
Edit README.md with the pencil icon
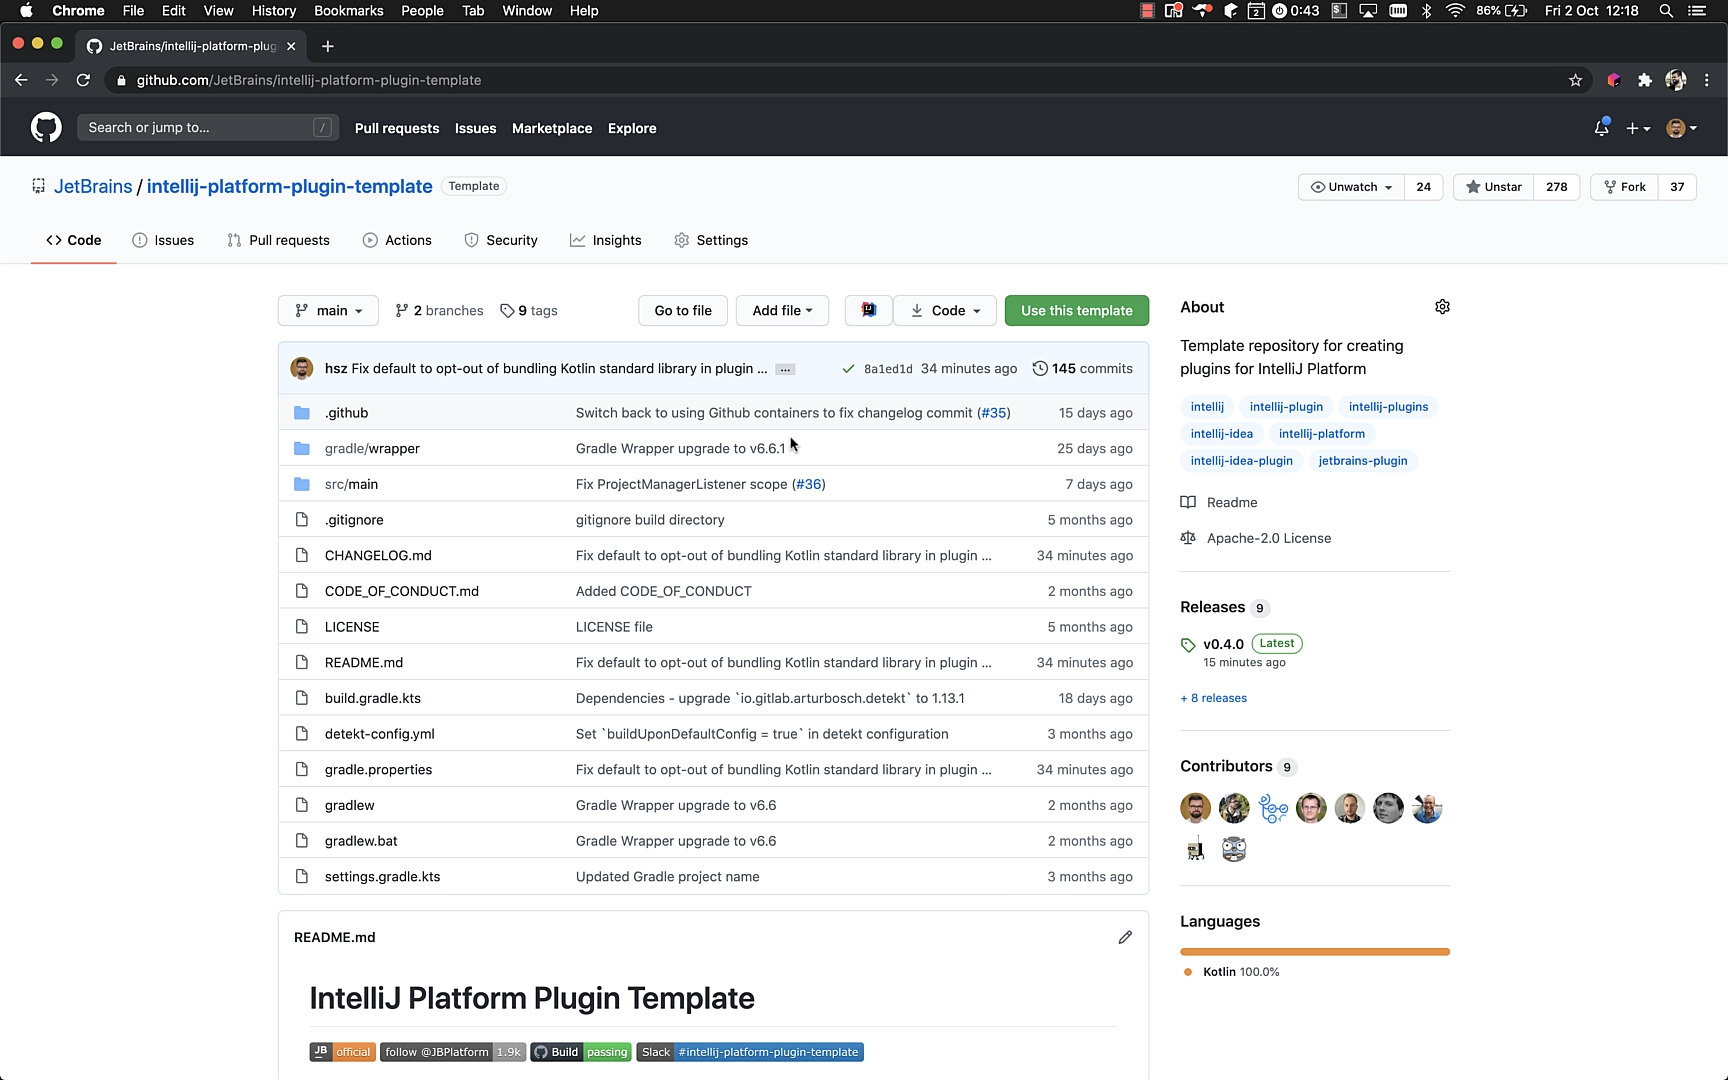pos(1125,937)
